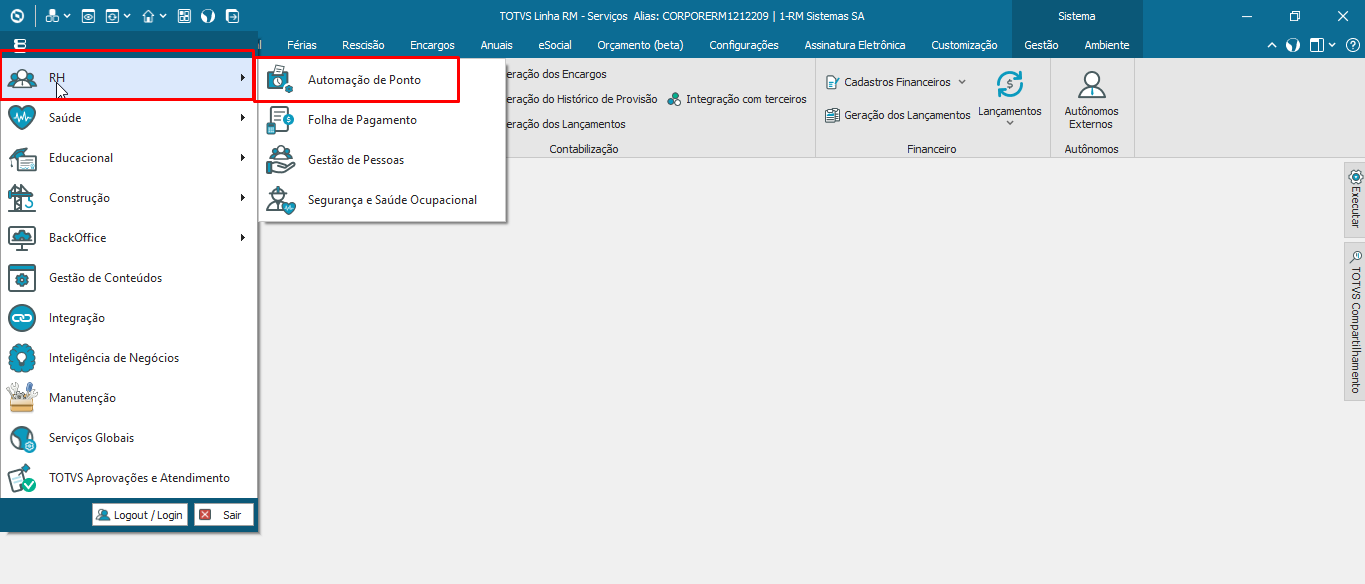This screenshot has height=584, width=1365.
Task: Switch to the Rescisão ribbon tab
Action: 363,45
